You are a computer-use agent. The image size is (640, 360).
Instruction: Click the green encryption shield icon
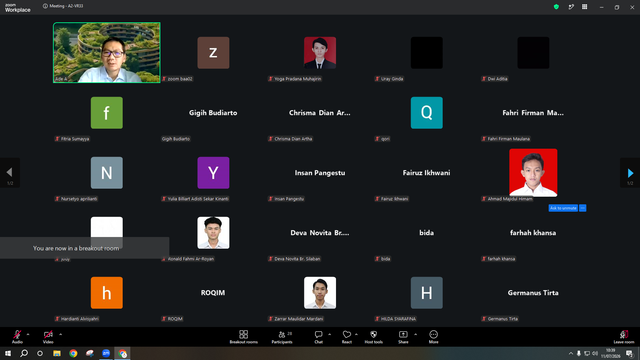tap(556, 7)
